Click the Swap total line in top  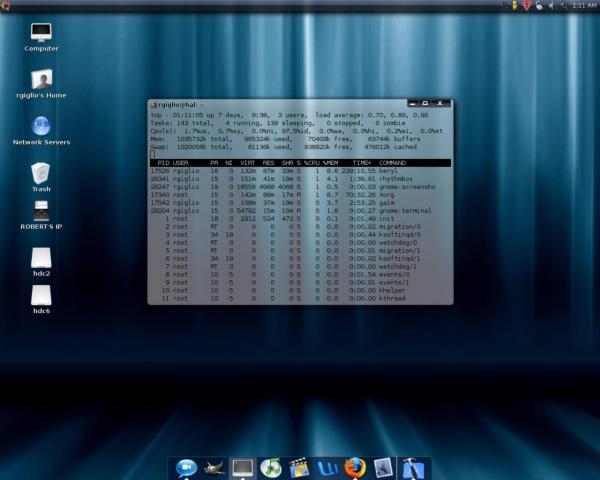pos(284,147)
